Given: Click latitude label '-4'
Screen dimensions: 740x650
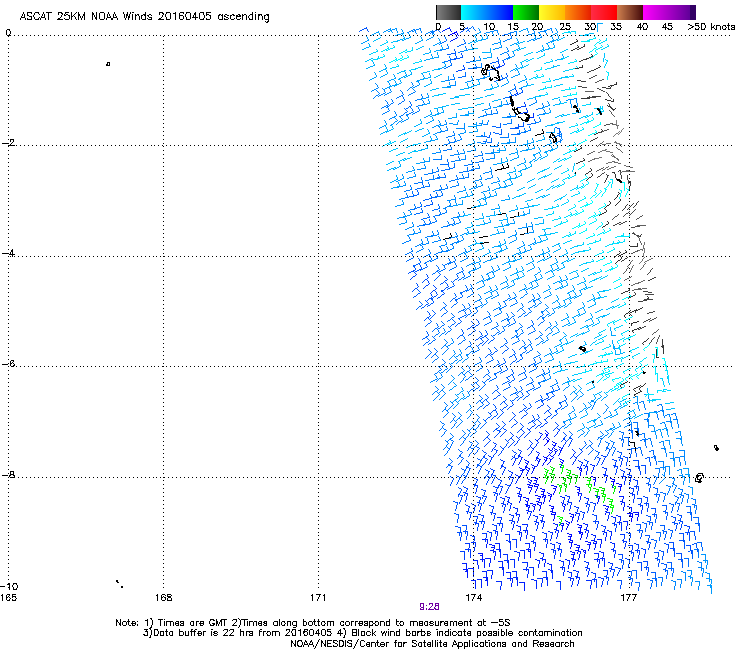Looking at the screenshot, I should tap(8, 253).
